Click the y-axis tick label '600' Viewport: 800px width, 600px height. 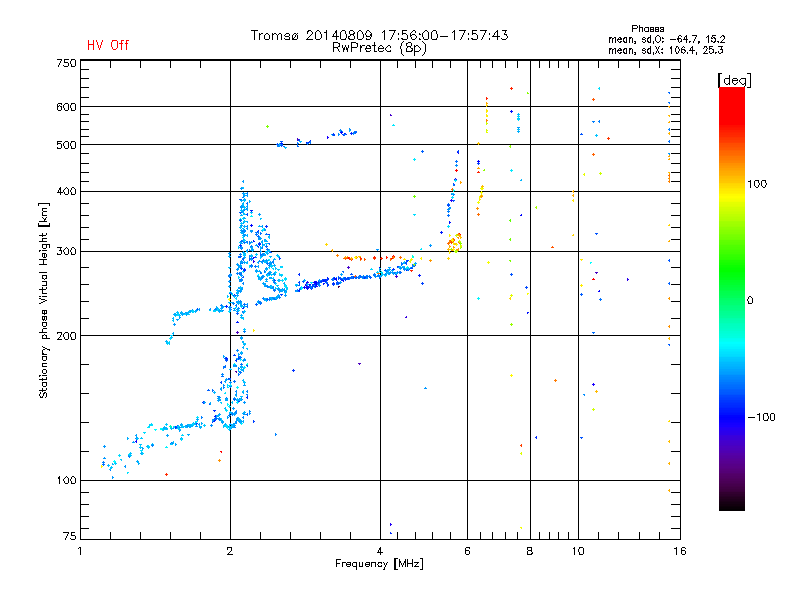[x=66, y=107]
